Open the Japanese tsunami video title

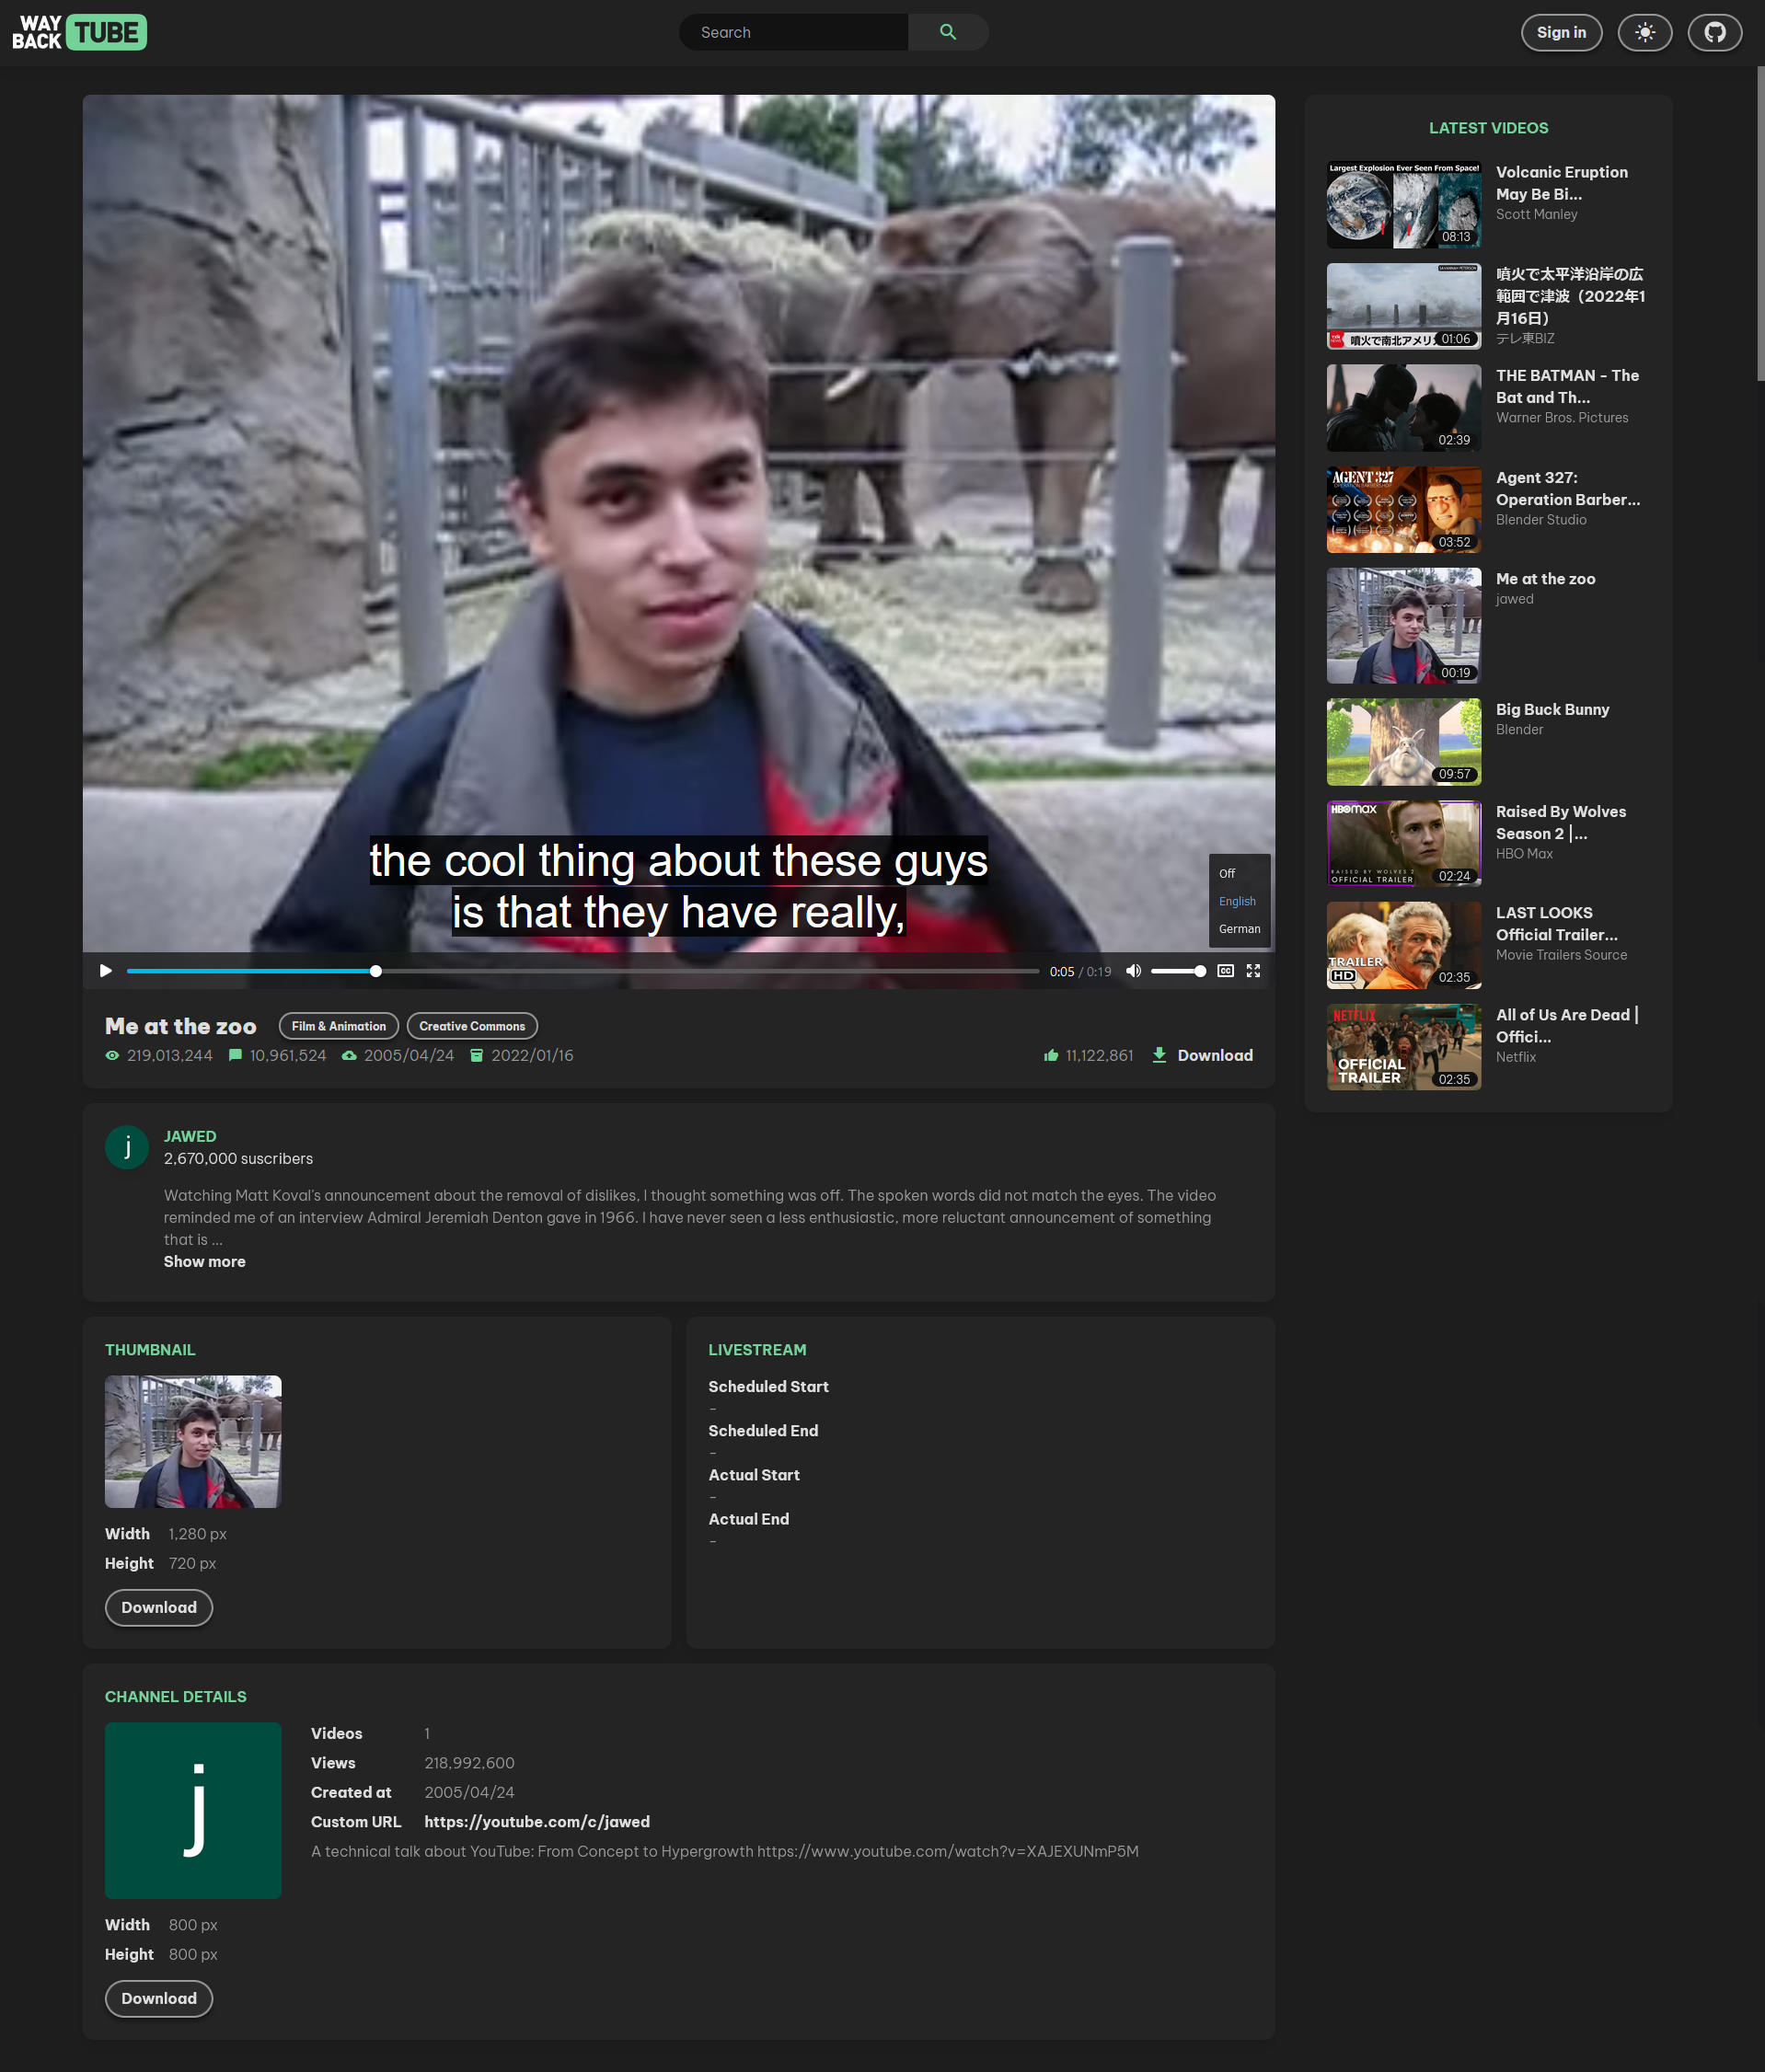(x=1570, y=296)
